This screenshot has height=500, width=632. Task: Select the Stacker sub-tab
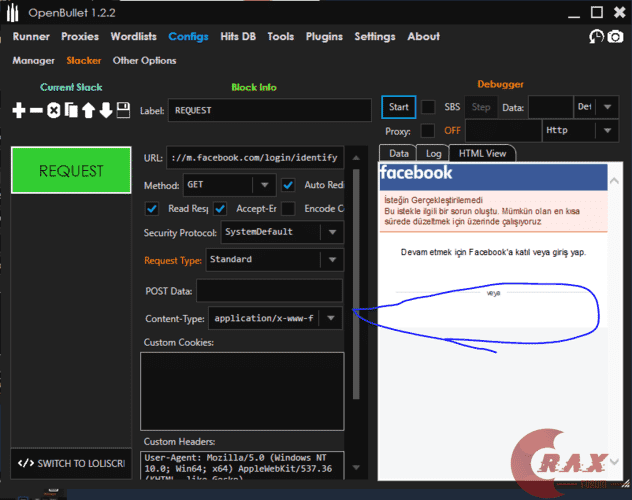[x=83, y=61]
